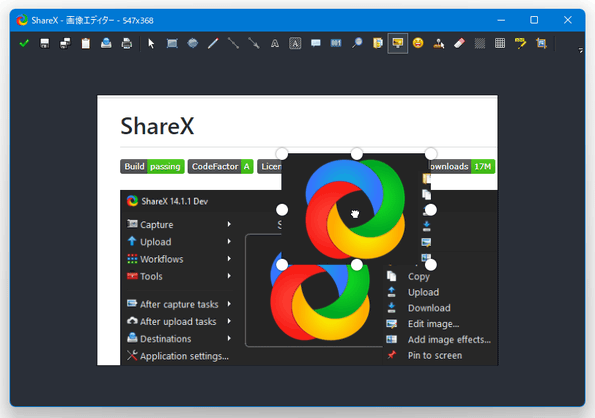Click the top-left resize handle of logo
This screenshot has height=418, width=595.
click(x=282, y=154)
